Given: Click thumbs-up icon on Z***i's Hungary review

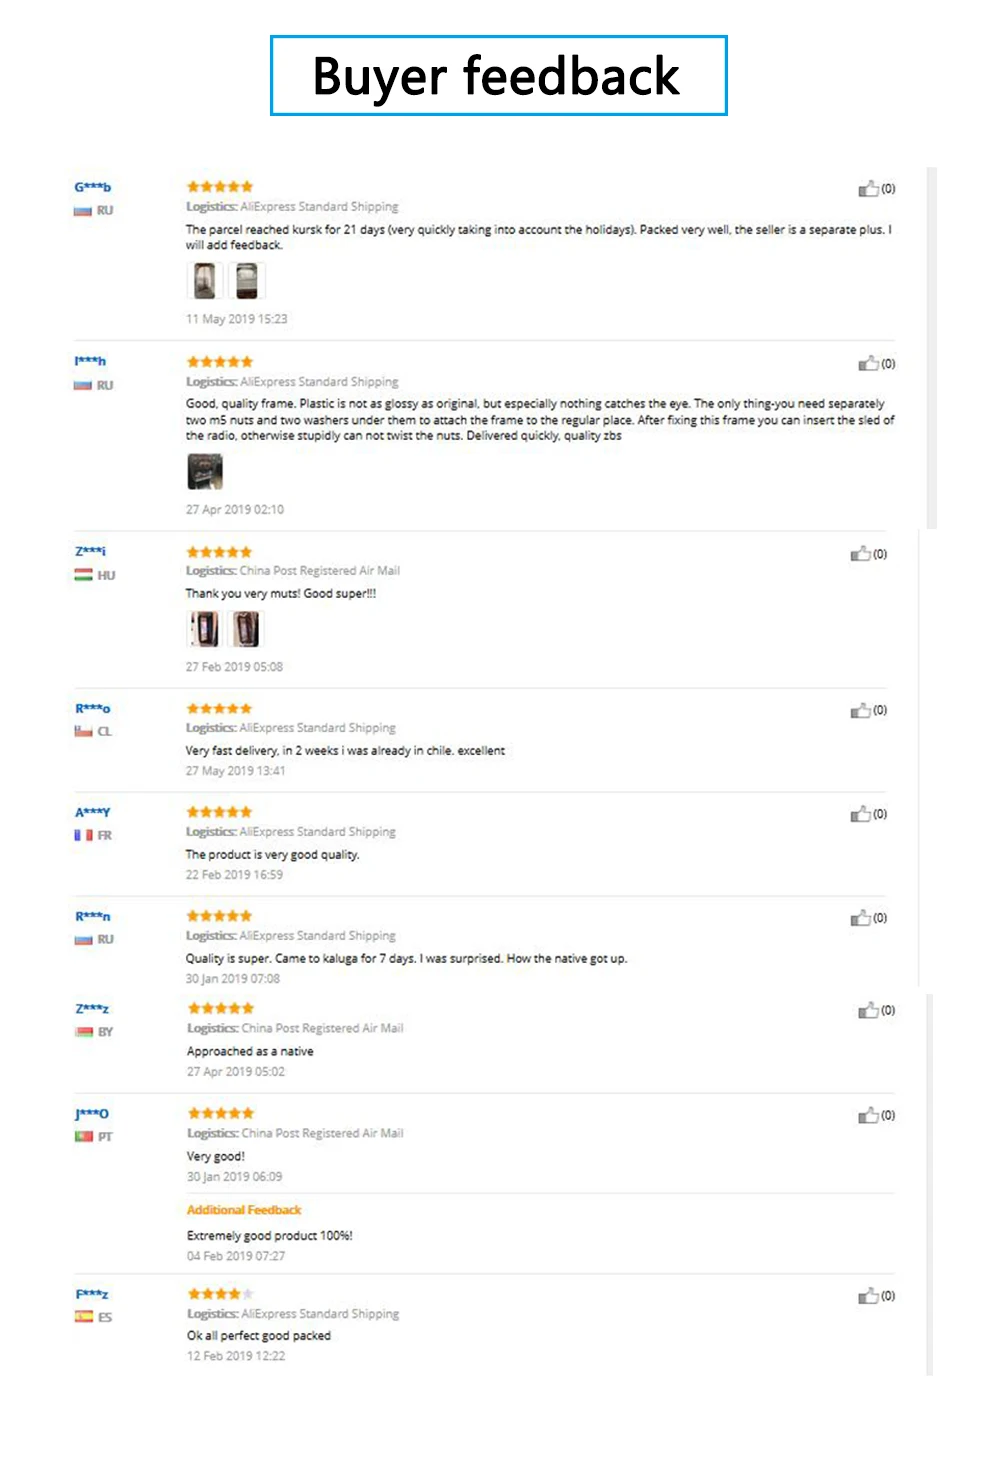Looking at the screenshot, I should (x=860, y=554).
